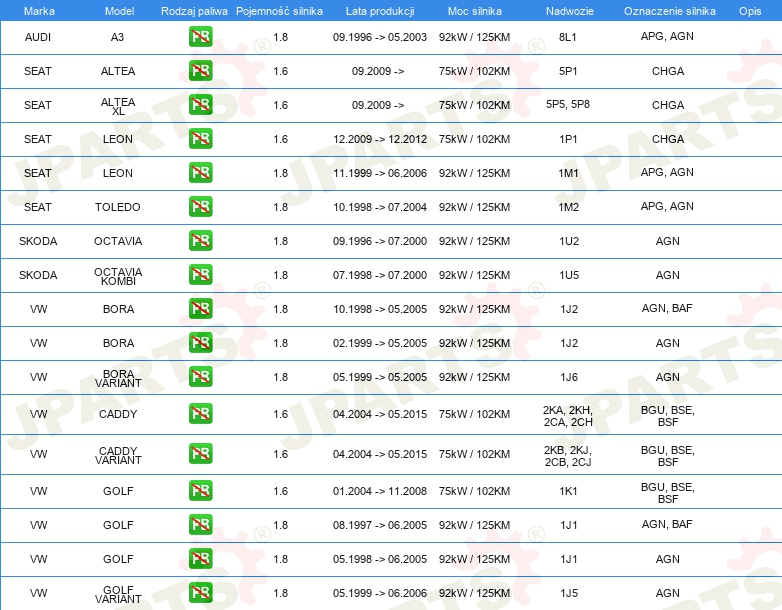Click the body code 5P1

pyautogui.click(x=568, y=71)
